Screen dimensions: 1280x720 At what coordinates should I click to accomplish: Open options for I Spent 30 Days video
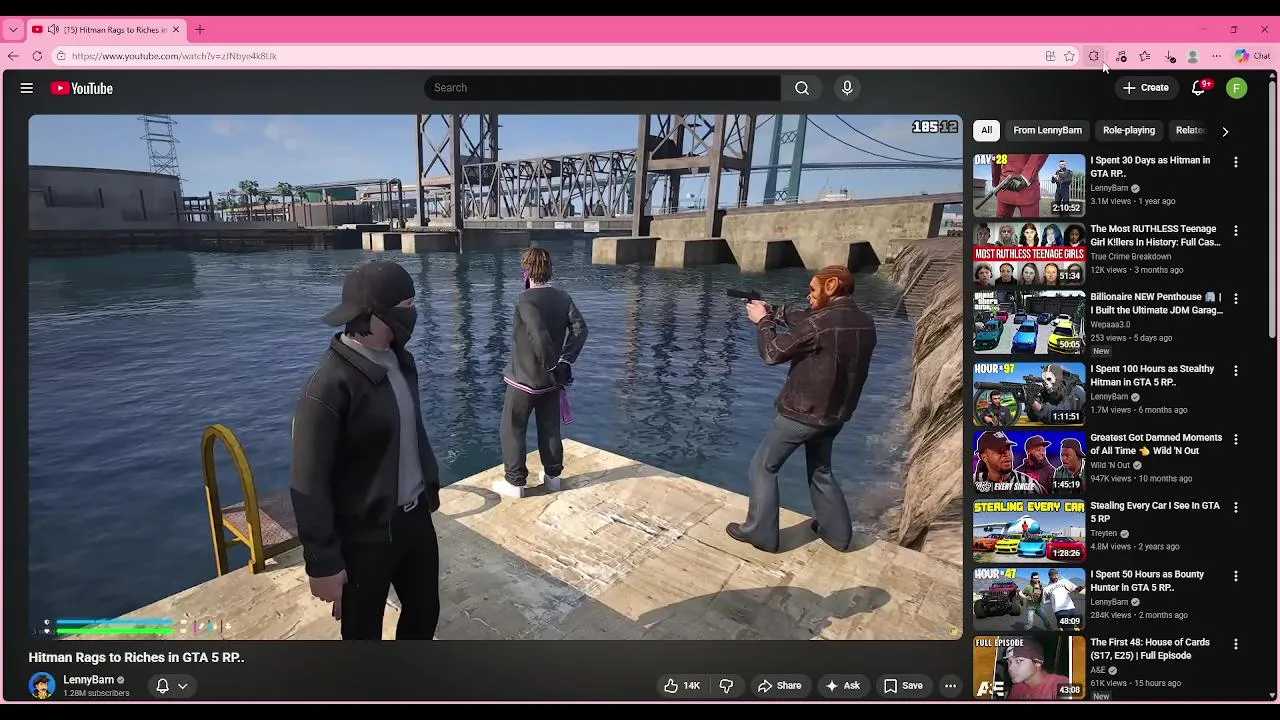pos(1236,162)
